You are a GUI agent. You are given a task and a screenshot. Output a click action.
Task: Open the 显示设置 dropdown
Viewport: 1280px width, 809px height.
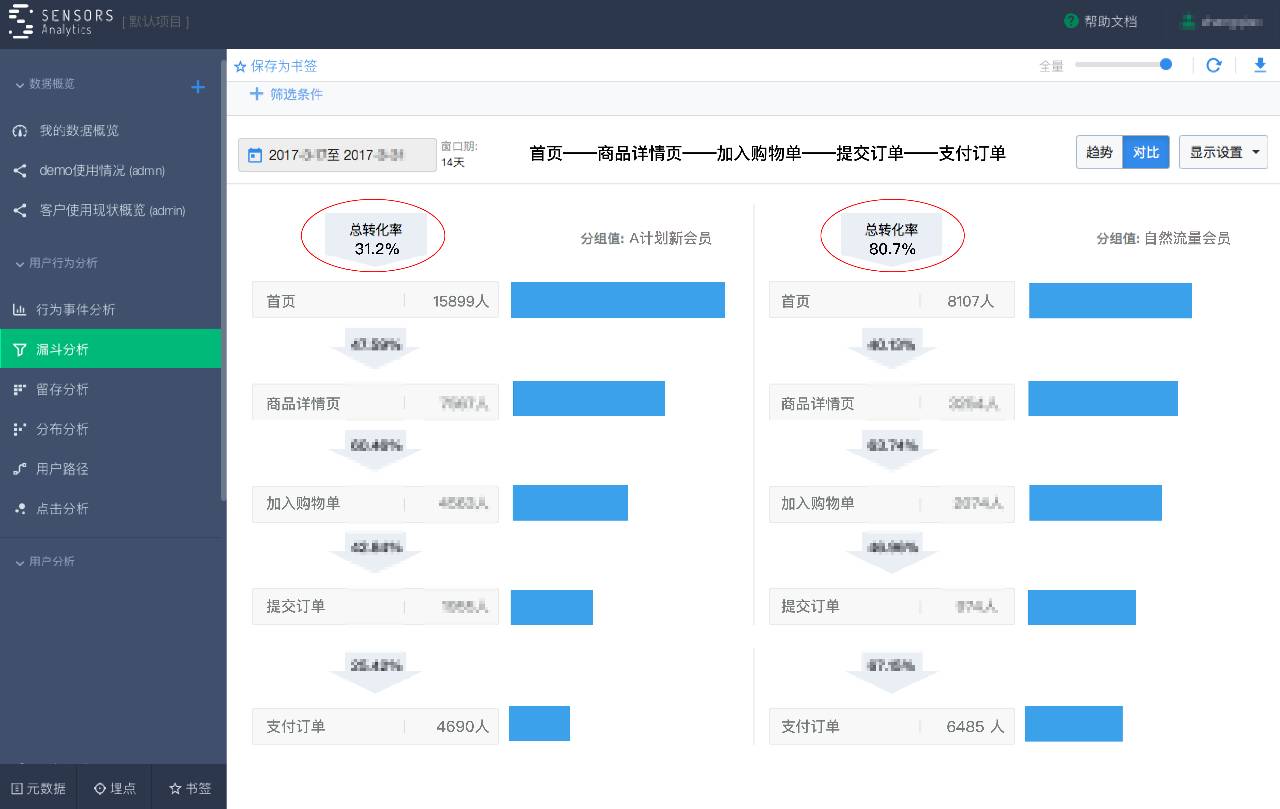point(1223,152)
